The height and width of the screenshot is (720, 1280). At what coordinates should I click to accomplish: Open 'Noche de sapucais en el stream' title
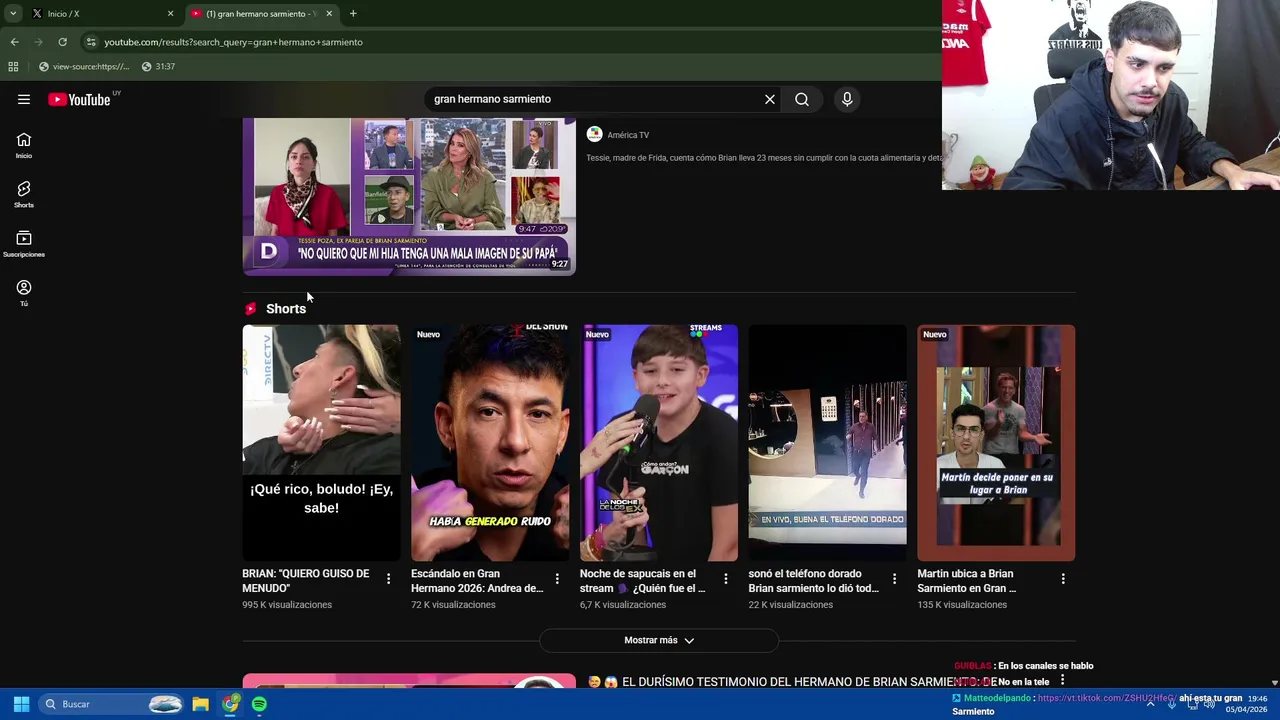point(642,581)
